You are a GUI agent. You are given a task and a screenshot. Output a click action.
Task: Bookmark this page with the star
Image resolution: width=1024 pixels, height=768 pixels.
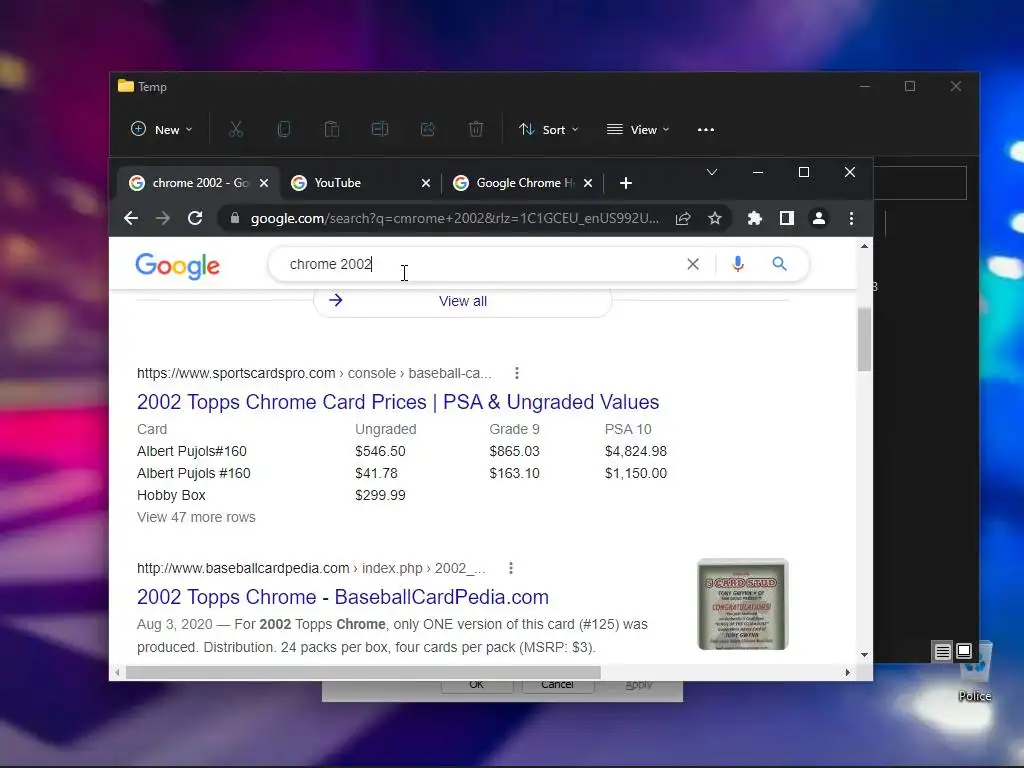tap(715, 218)
